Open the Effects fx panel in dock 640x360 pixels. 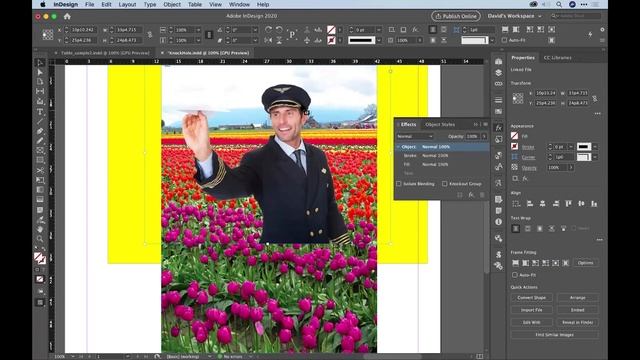point(498,128)
